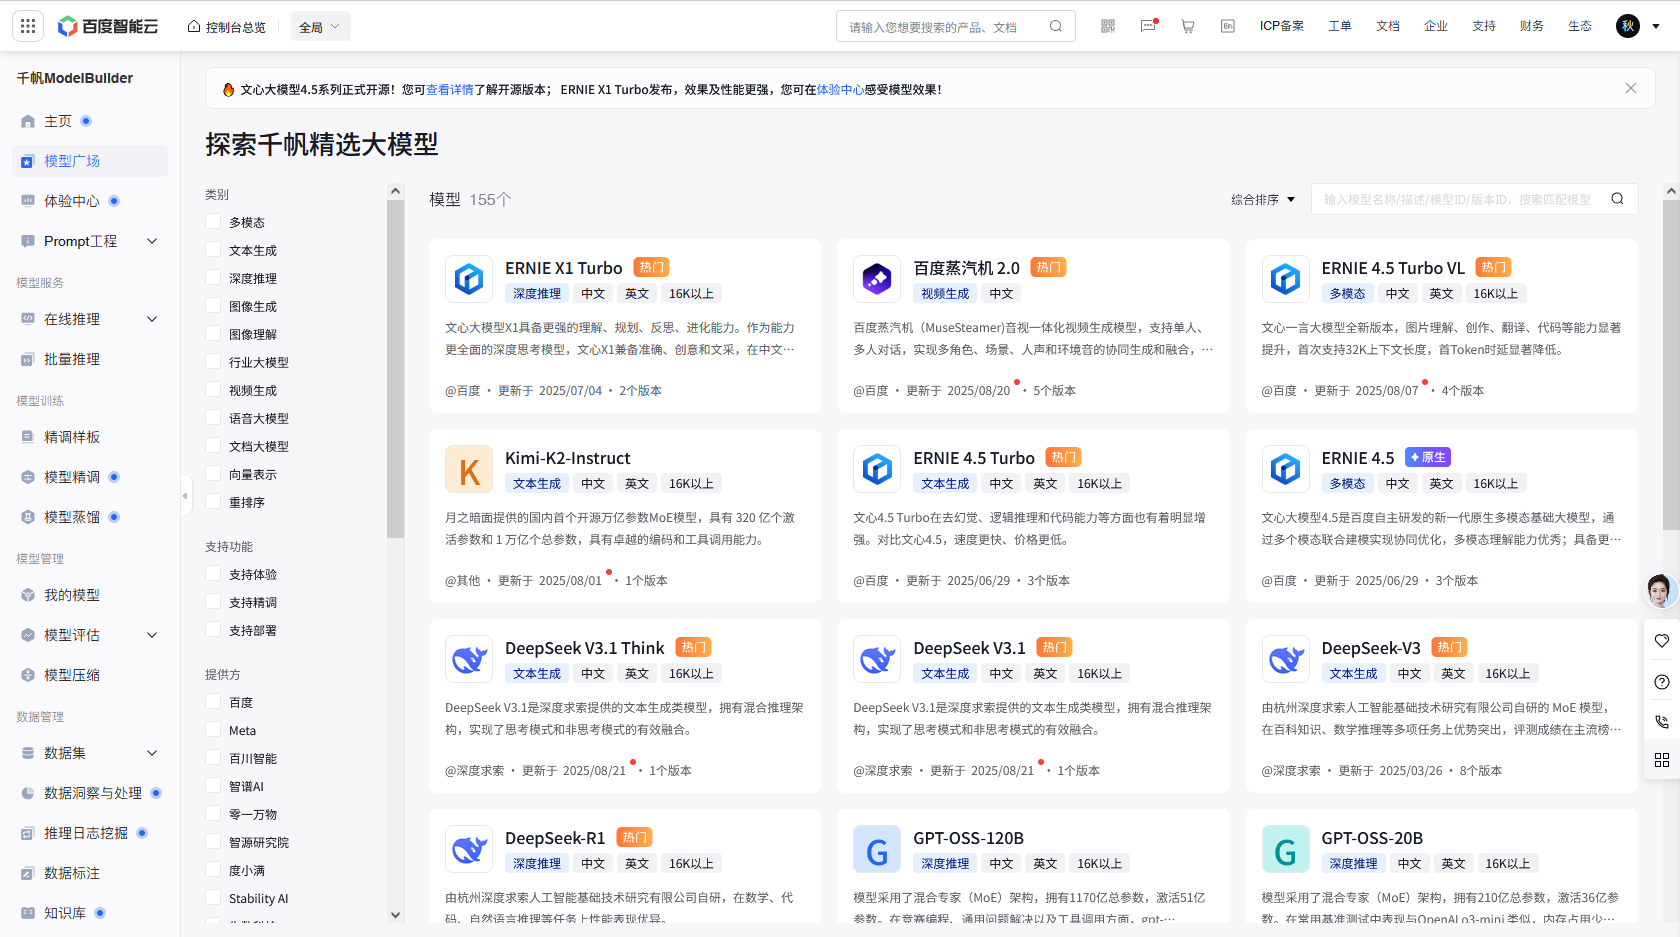Viewport: 1680px width, 937px height.
Task: Click the model search magnifier icon
Action: [x=1617, y=199]
